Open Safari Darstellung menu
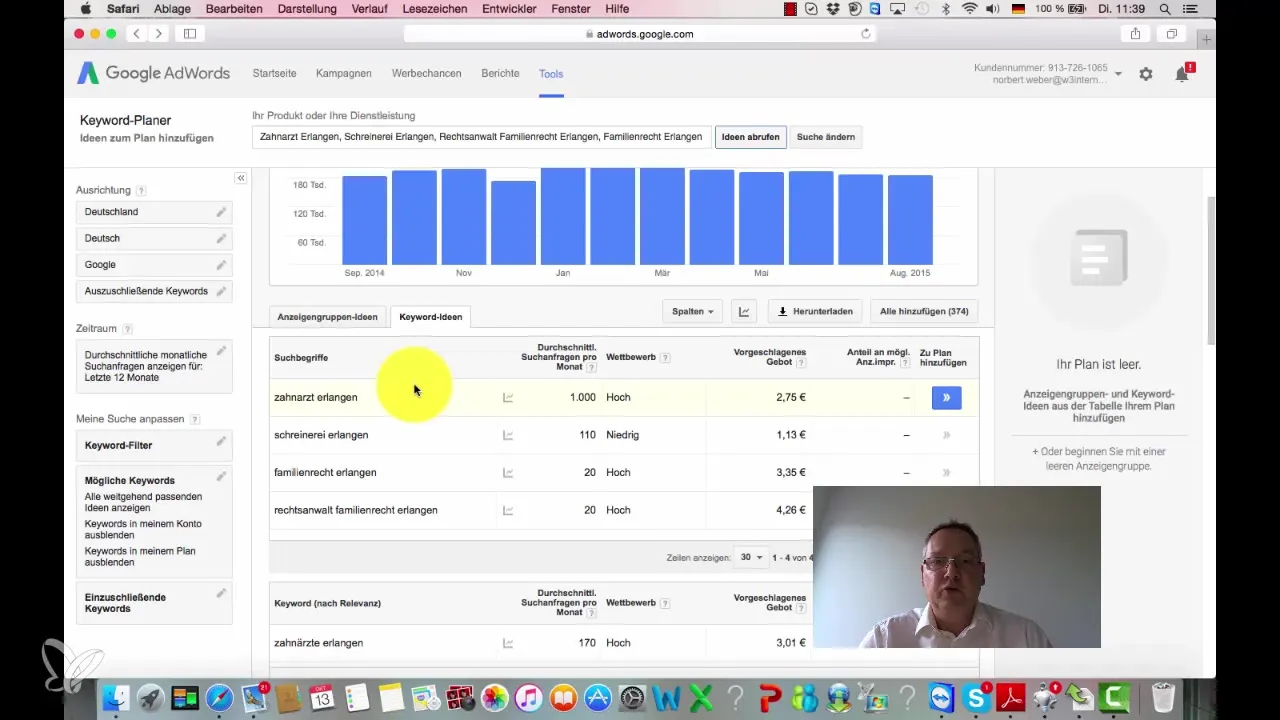 [307, 9]
